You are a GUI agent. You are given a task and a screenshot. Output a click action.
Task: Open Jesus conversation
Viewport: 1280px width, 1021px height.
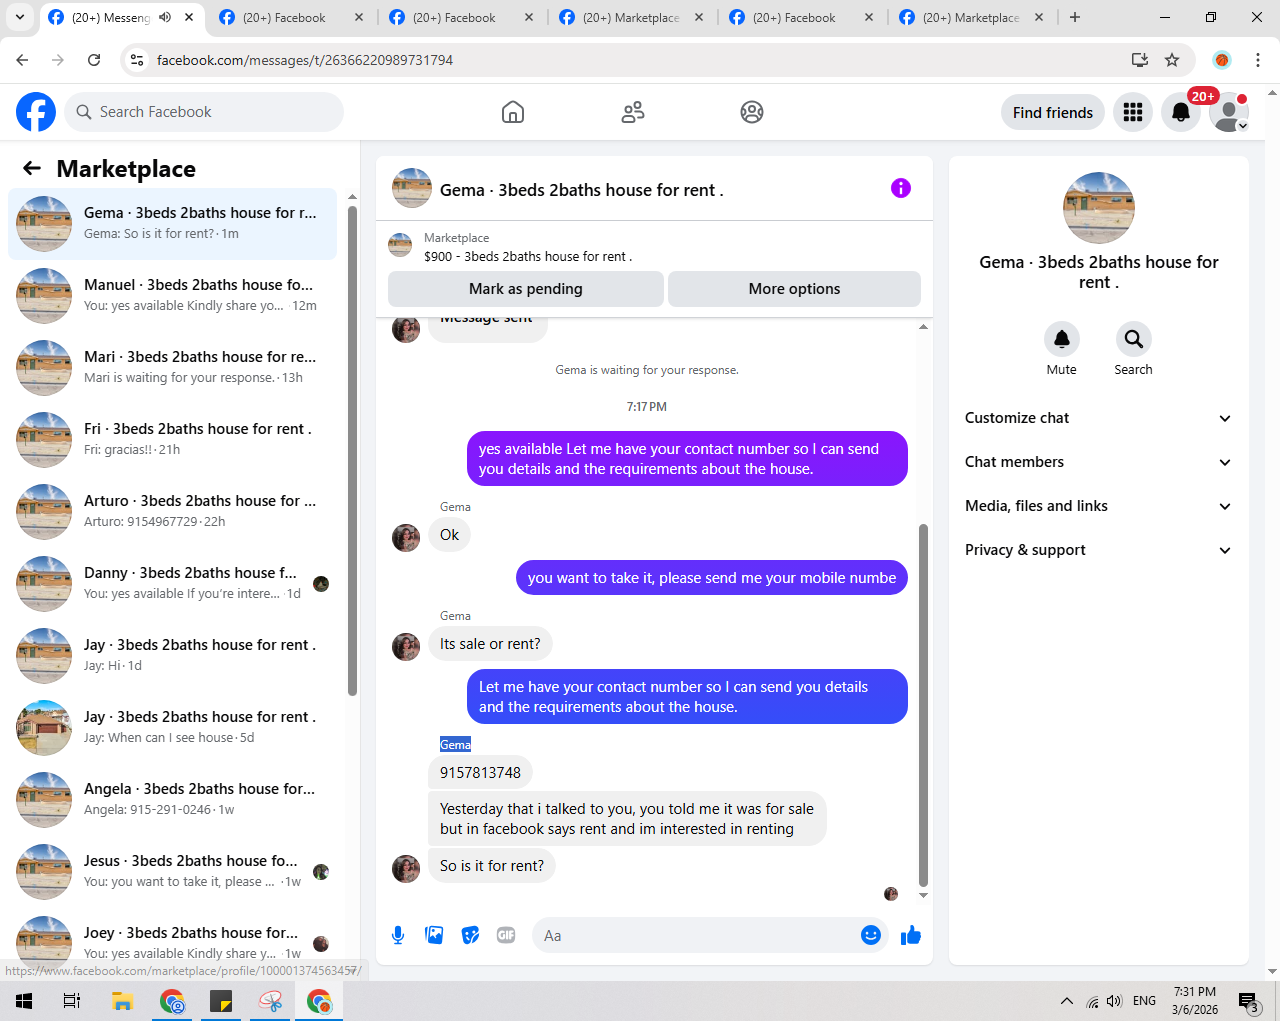[x=172, y=871]
